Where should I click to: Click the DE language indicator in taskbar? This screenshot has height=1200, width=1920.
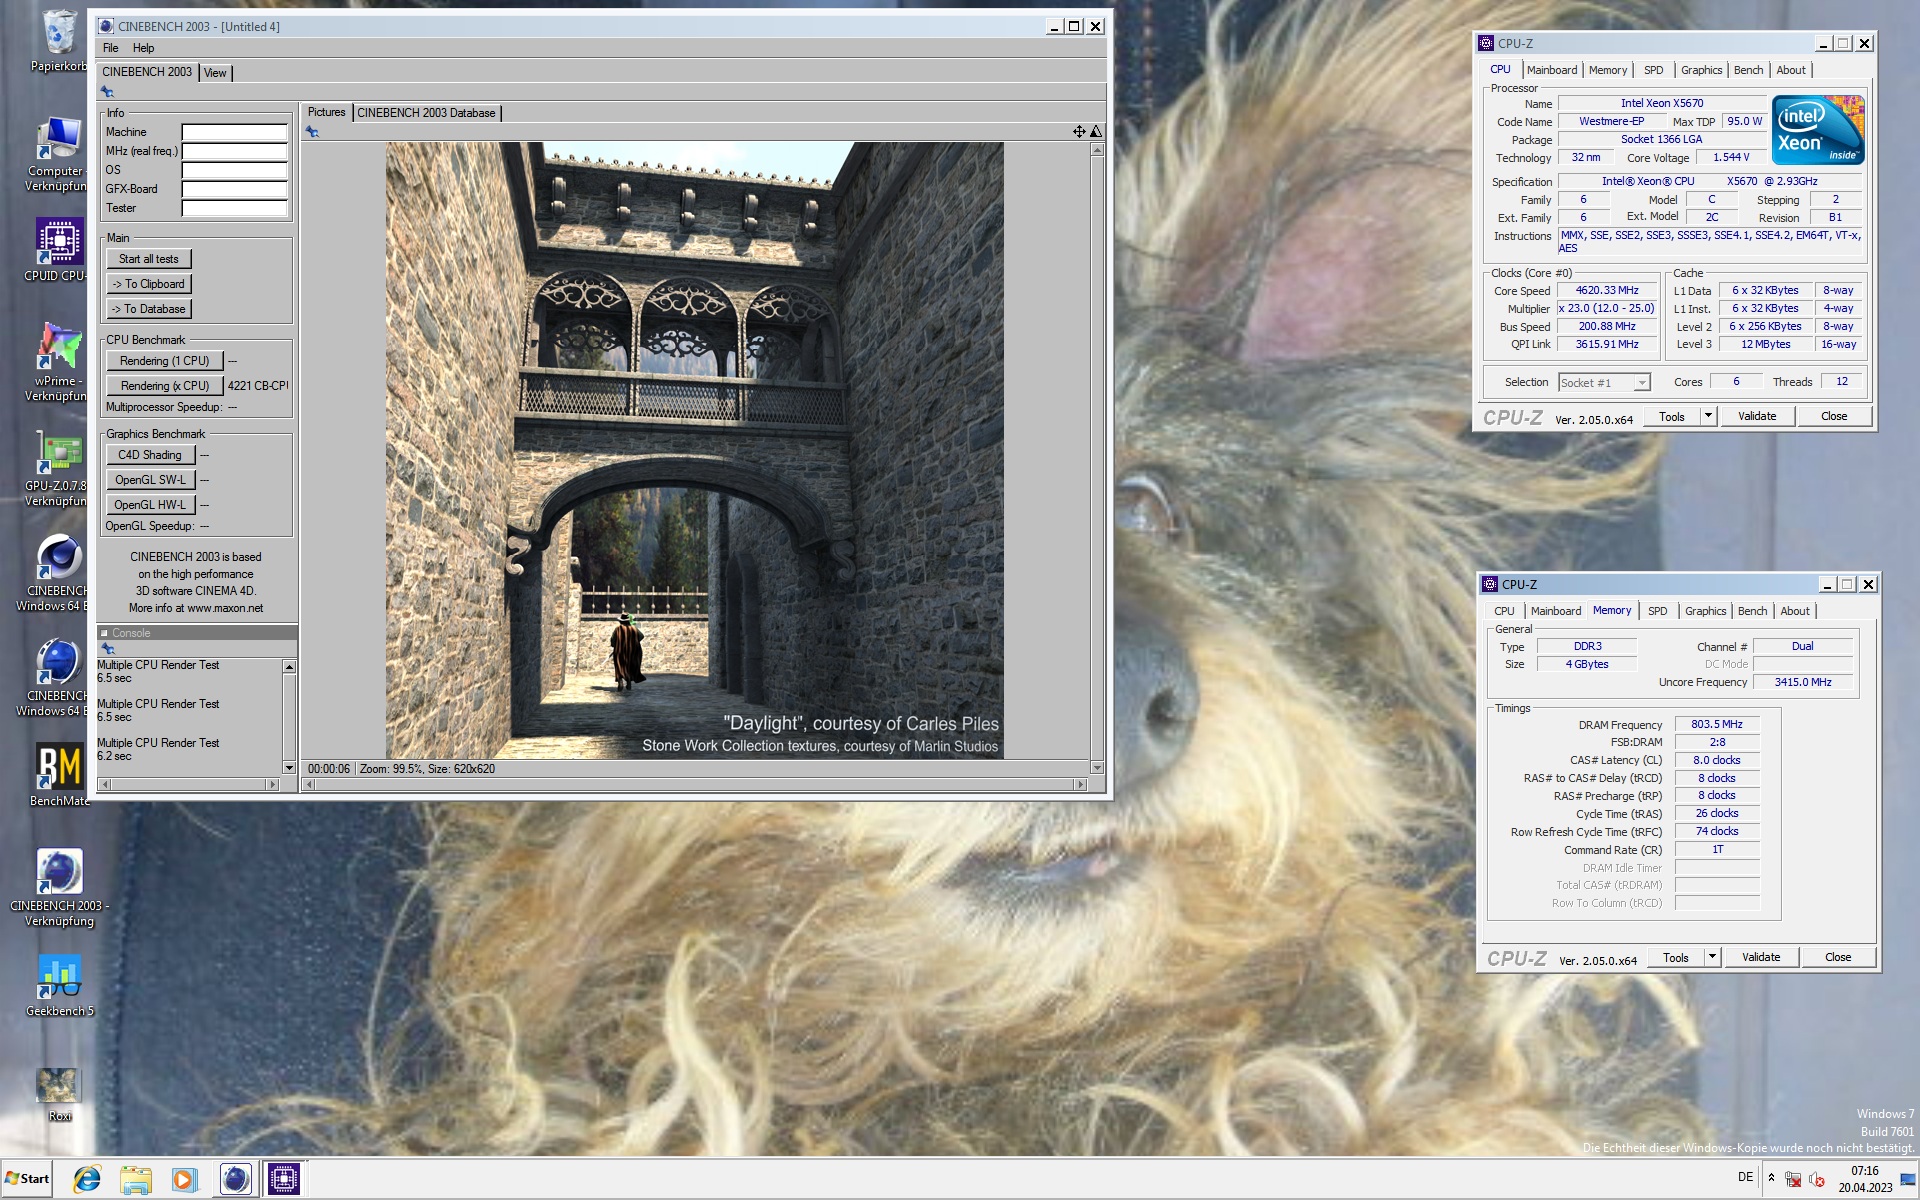tap(1745, 1177)
